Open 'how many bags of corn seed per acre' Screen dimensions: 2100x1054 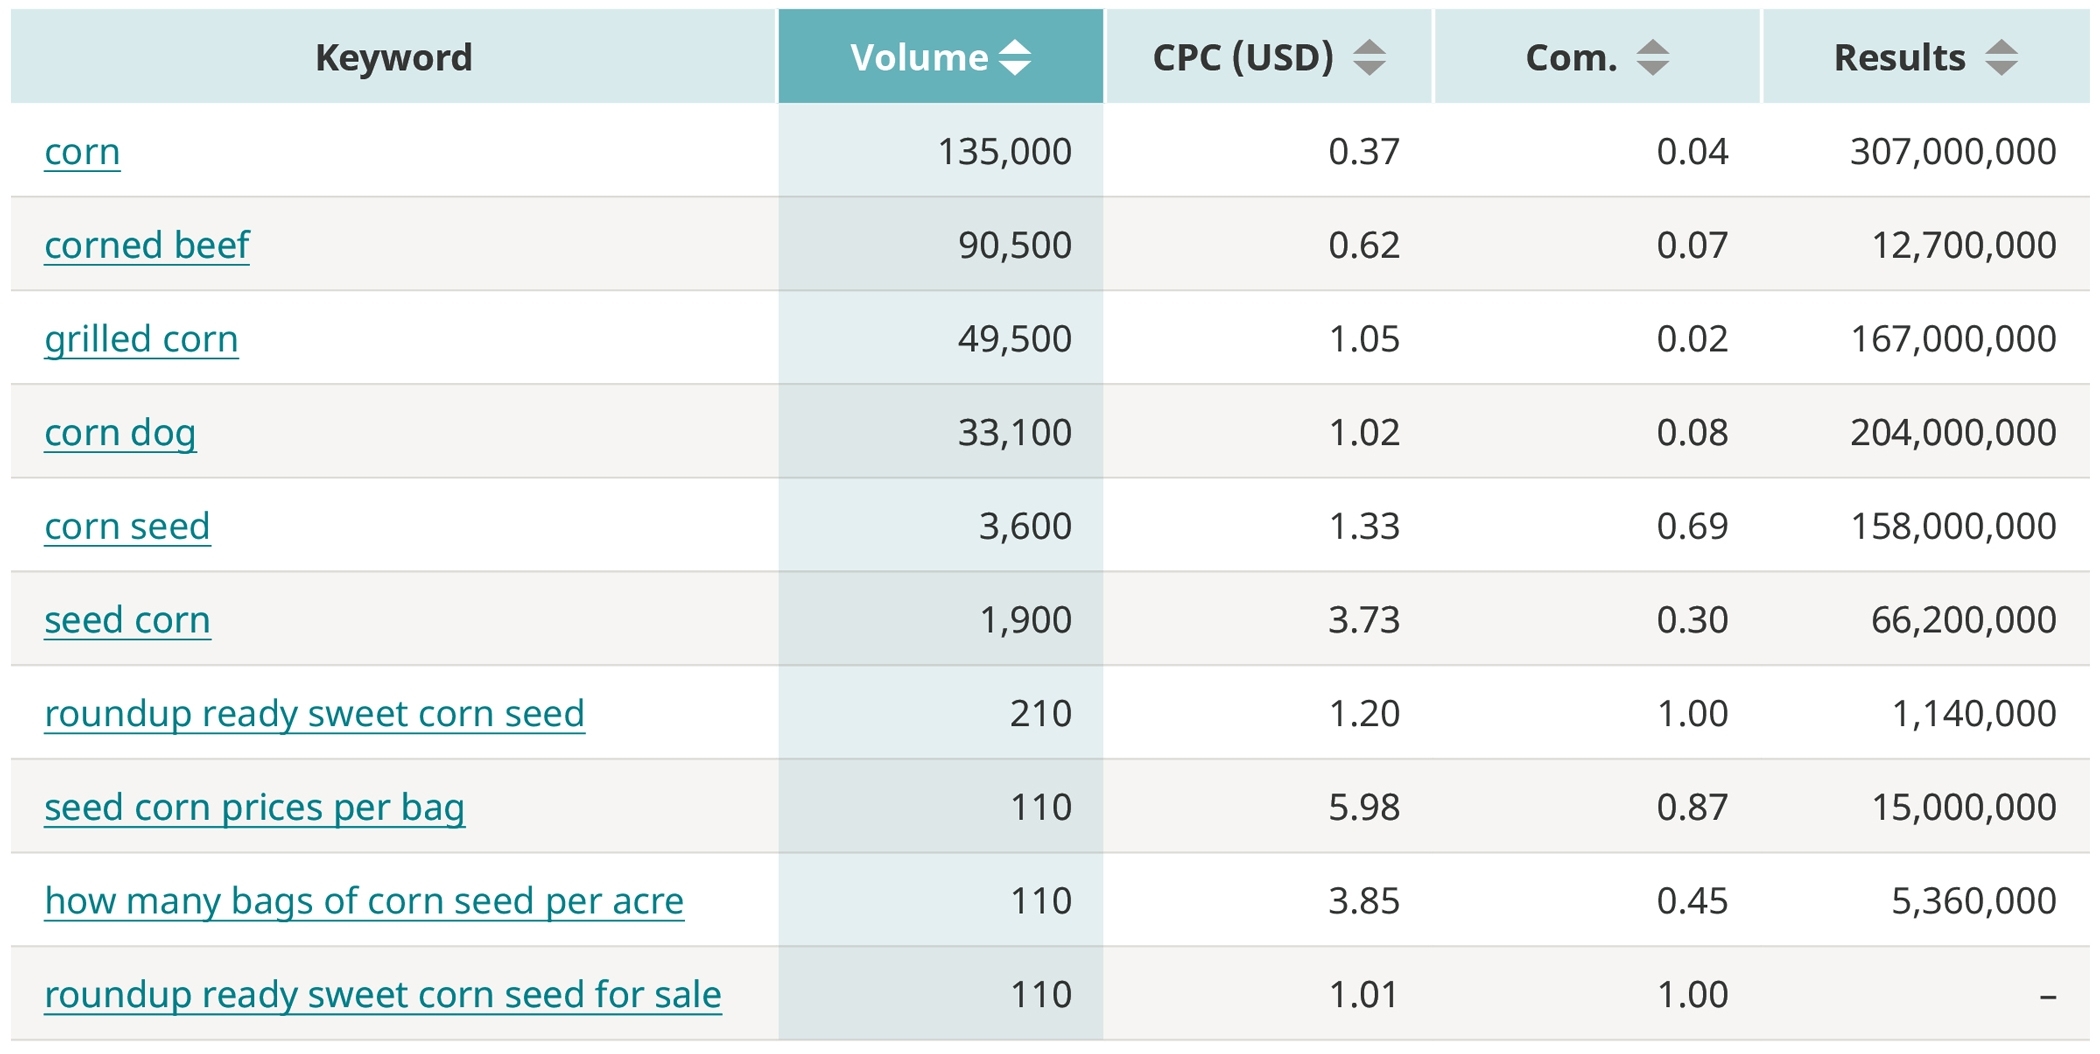click(364, 901)
